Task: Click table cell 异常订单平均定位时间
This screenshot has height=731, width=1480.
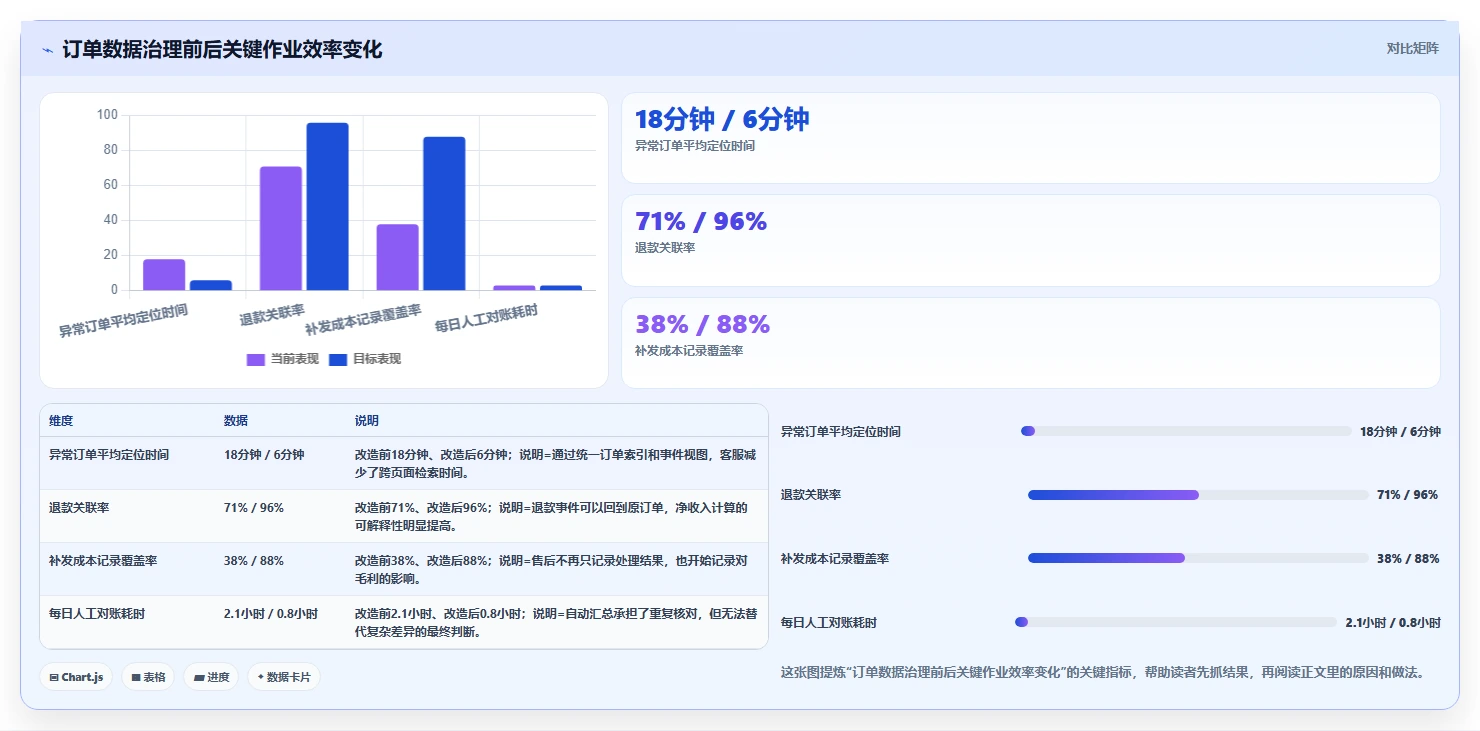Action: pos(109,454)
